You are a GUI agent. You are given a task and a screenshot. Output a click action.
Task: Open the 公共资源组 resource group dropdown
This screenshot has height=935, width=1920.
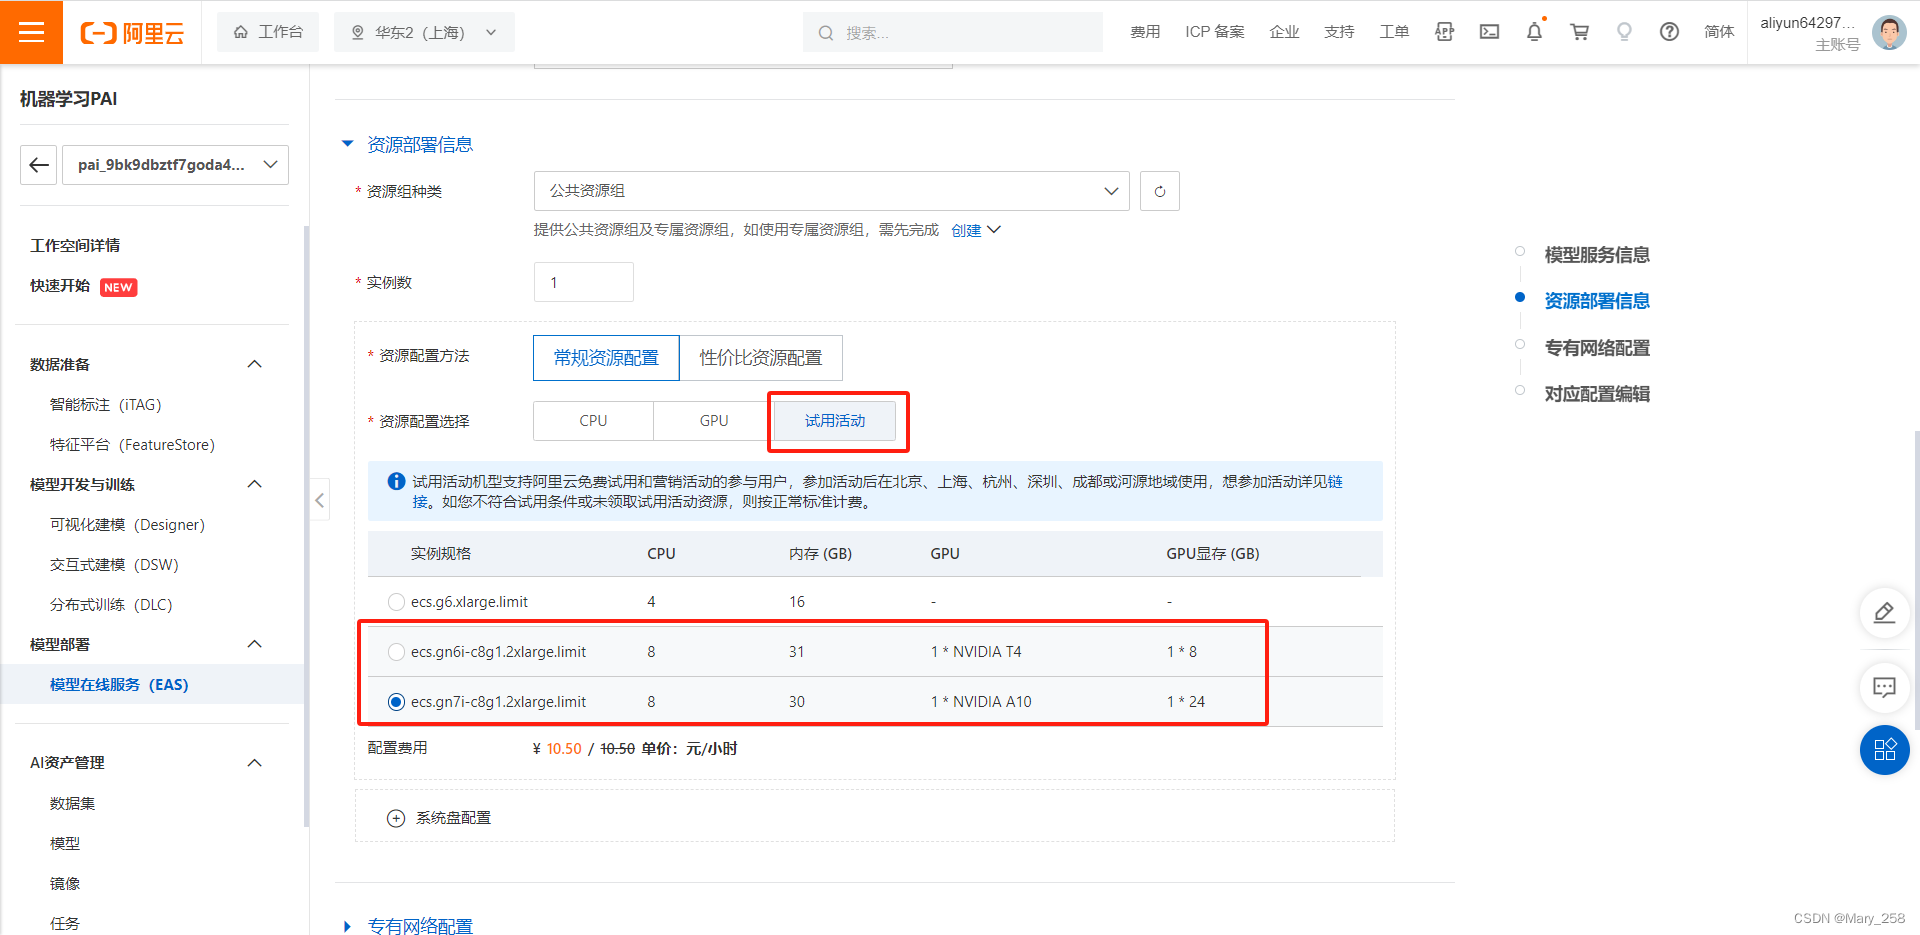tap(831, 191)
